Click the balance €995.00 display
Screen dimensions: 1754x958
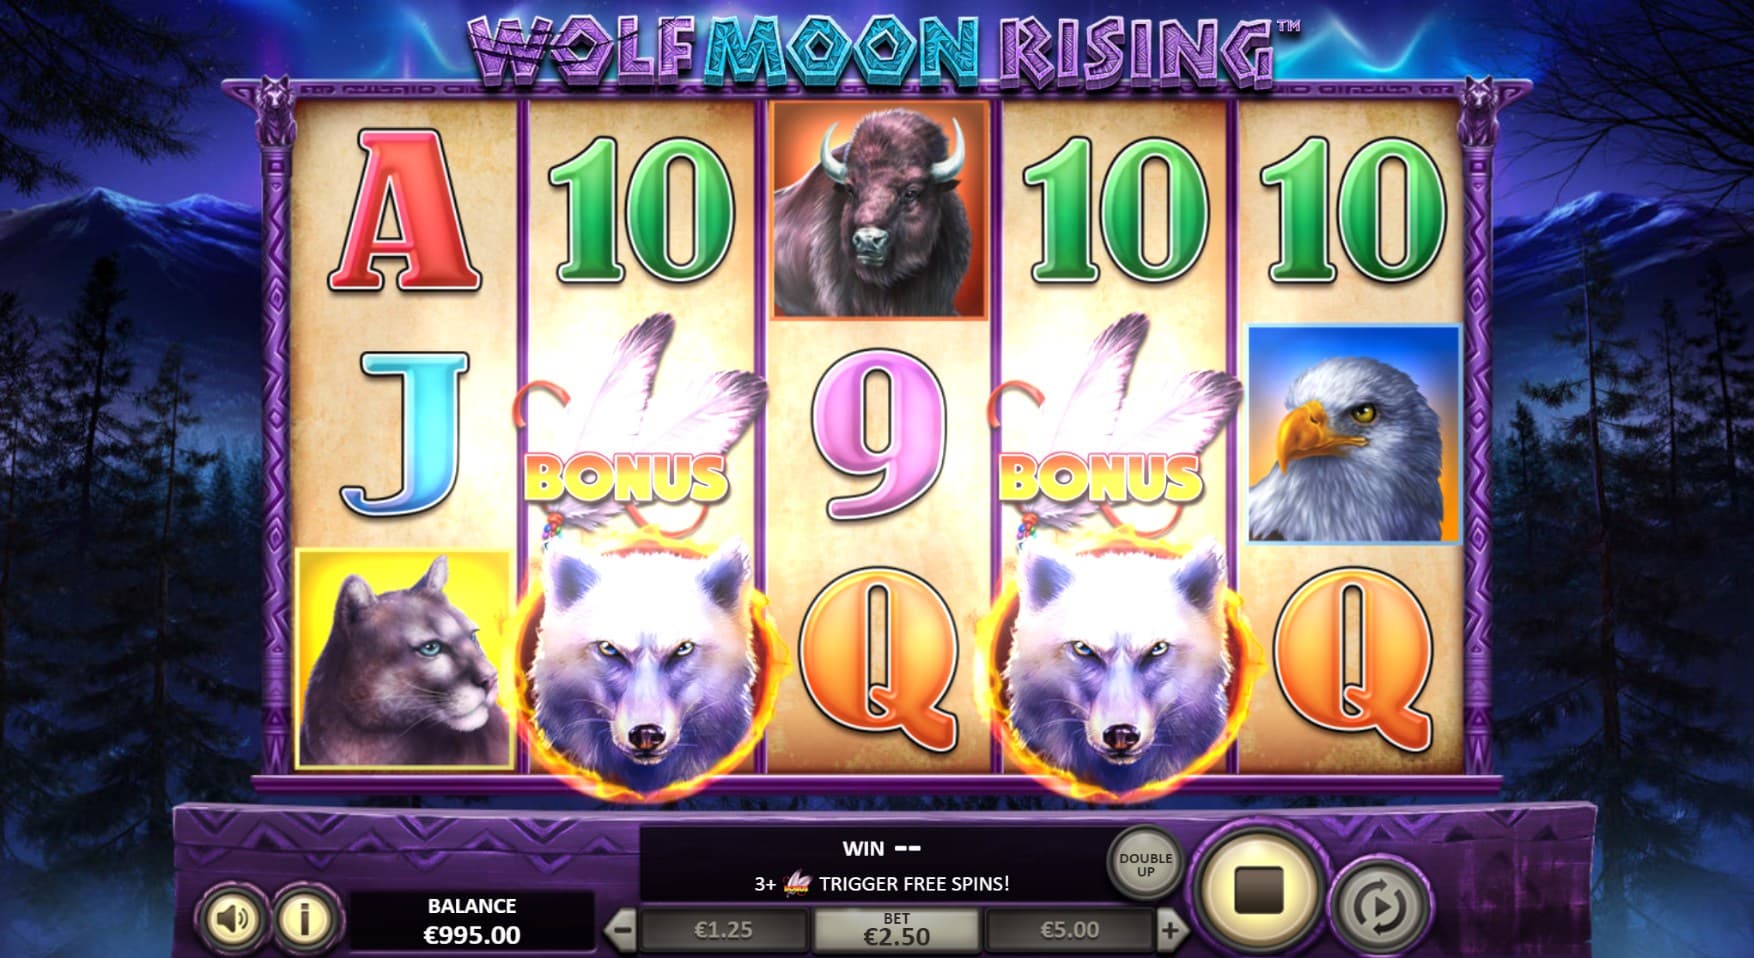(472, 922)
